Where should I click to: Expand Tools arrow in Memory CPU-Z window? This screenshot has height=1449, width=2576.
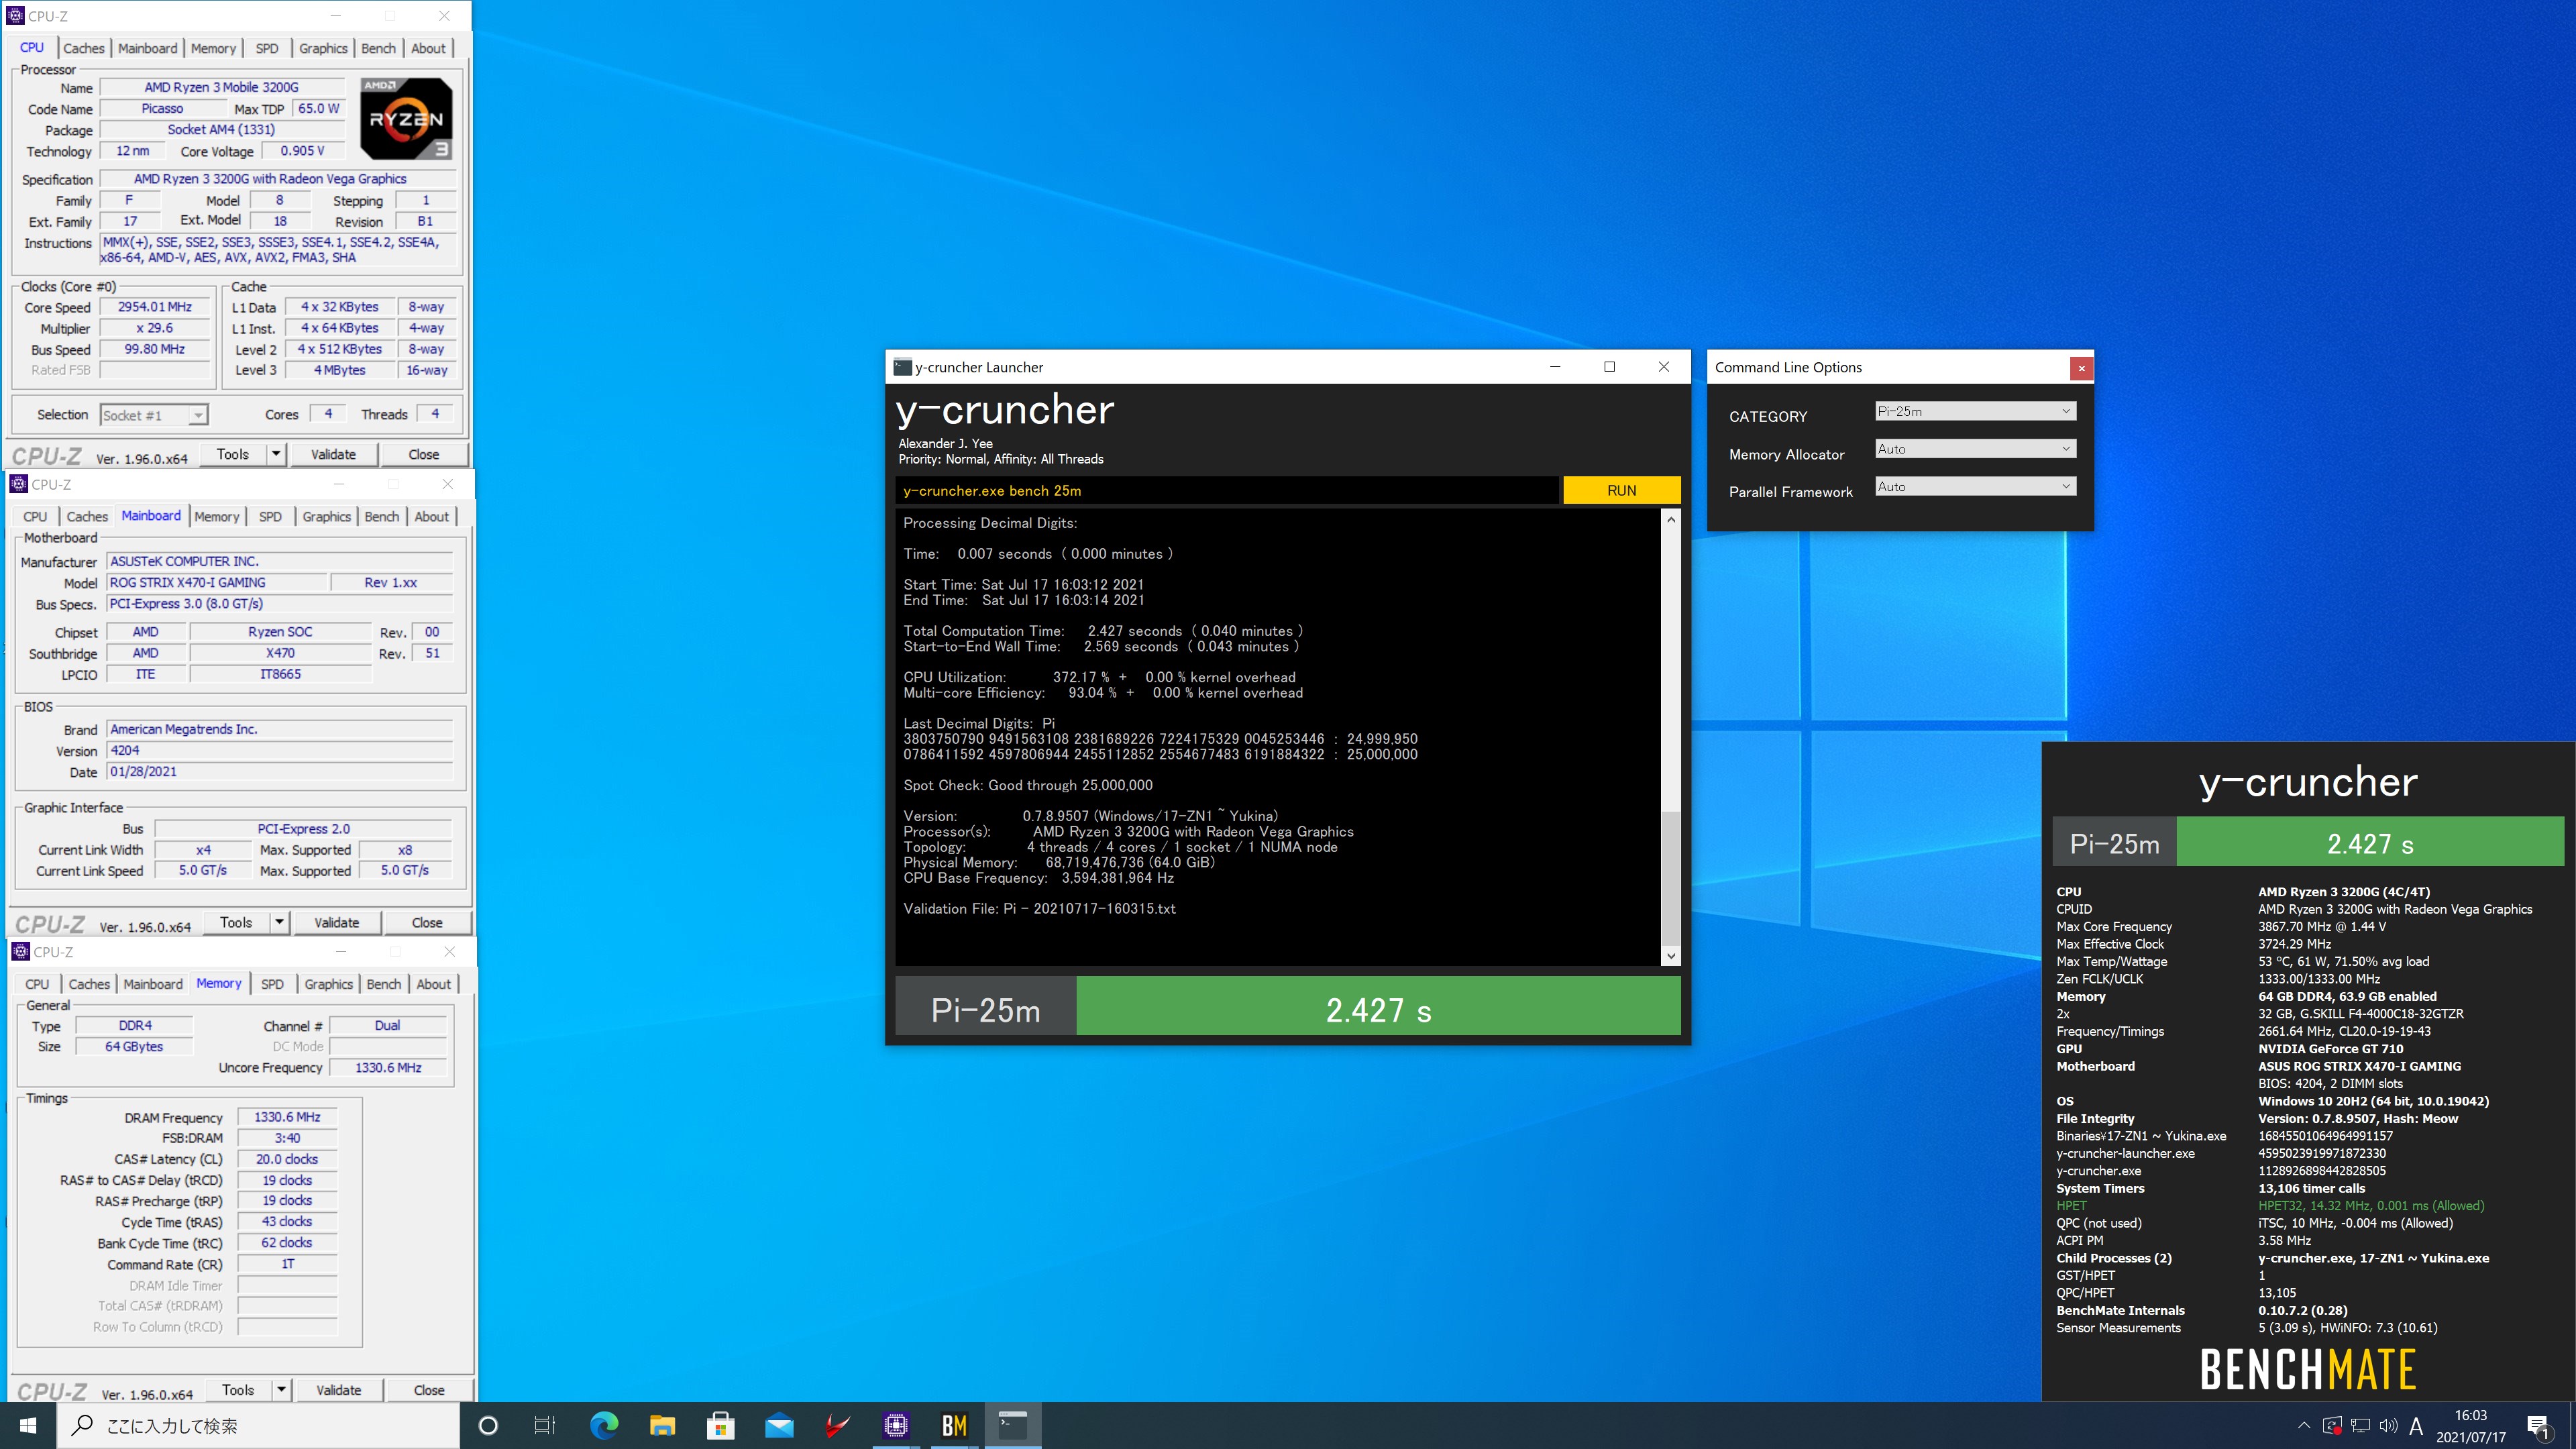[282, 1390]
